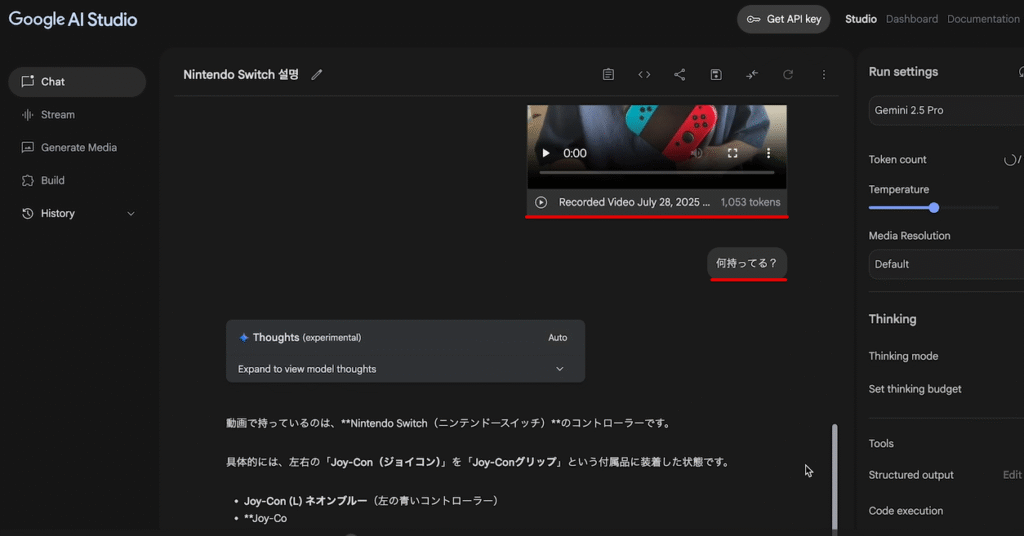Click the Structured output setting
This screenshot has width=1024, height=536.
(911, 475)
